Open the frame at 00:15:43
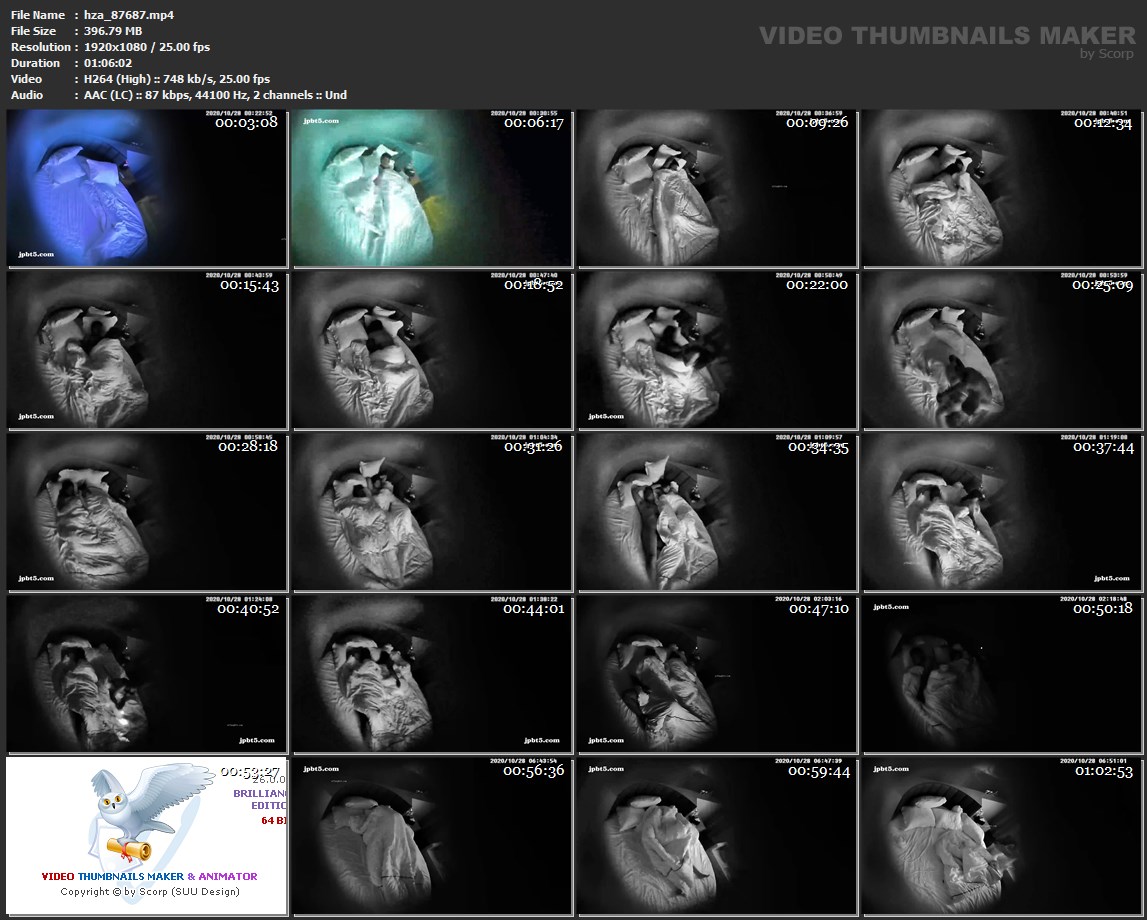This screenshot has width=1147, height=920. tap(147, 350)
